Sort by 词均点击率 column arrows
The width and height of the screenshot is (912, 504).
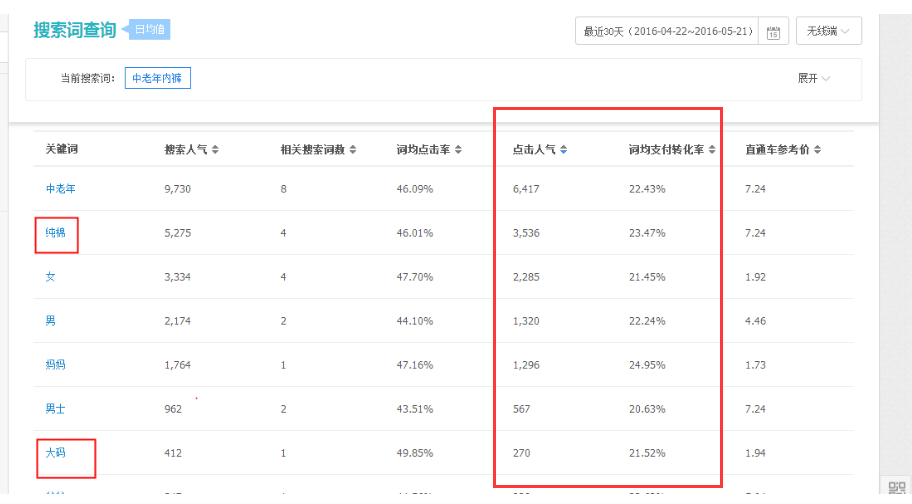458,149
